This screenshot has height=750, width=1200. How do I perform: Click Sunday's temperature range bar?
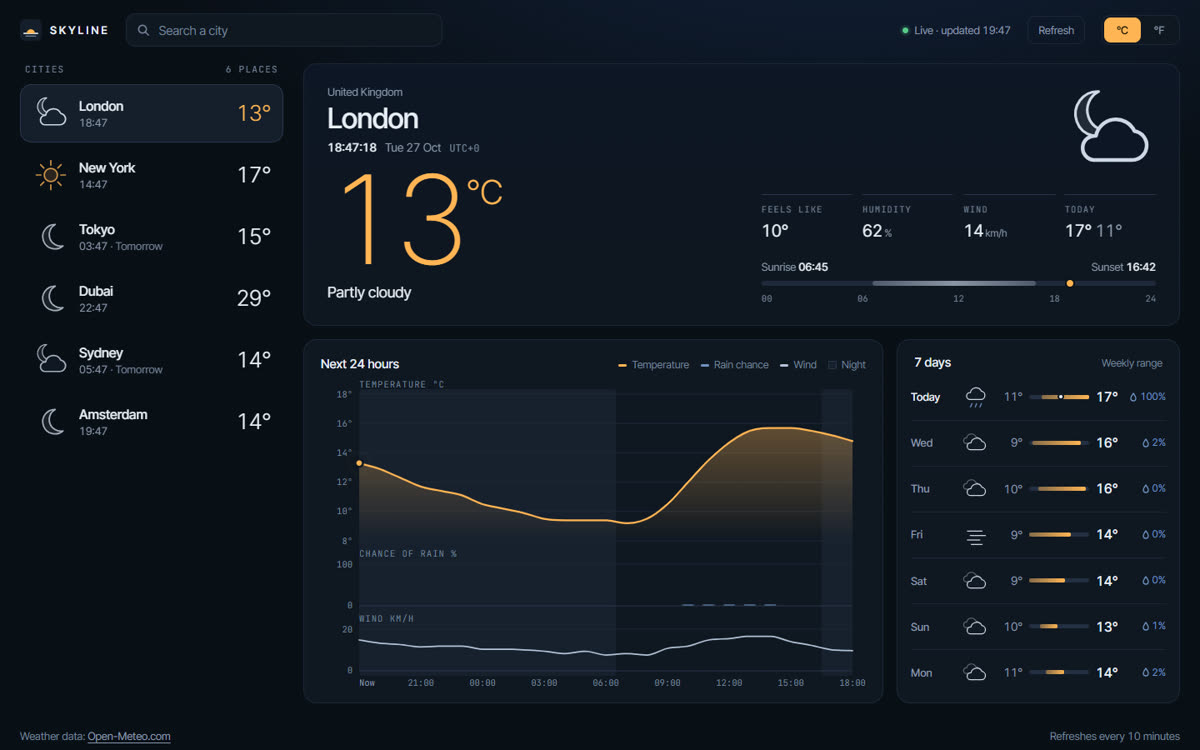coord(1059,627)
